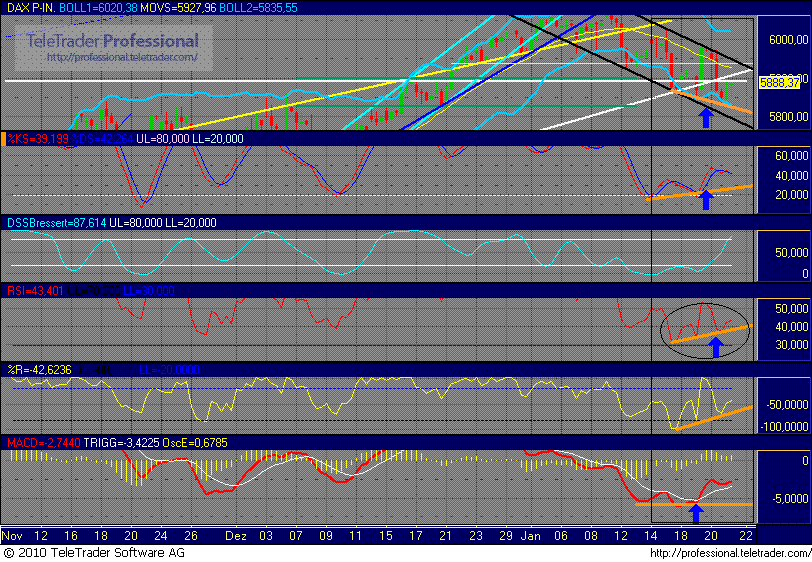Click date 07 on the time axis
The width and height of the screenshot is (812, 562).
pyautogui.click(x=296, y=536)
